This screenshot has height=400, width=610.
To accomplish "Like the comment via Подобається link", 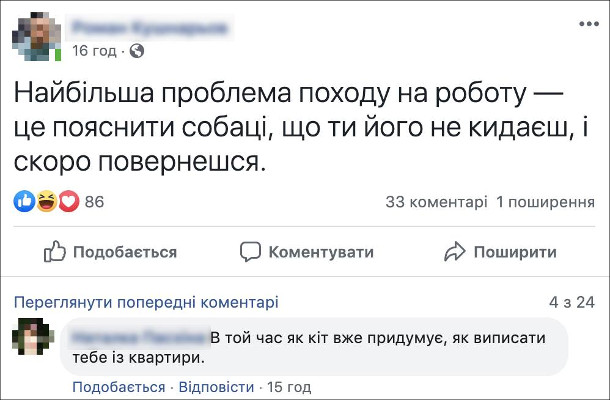I will pyautogui.click(x=118, y=386).
